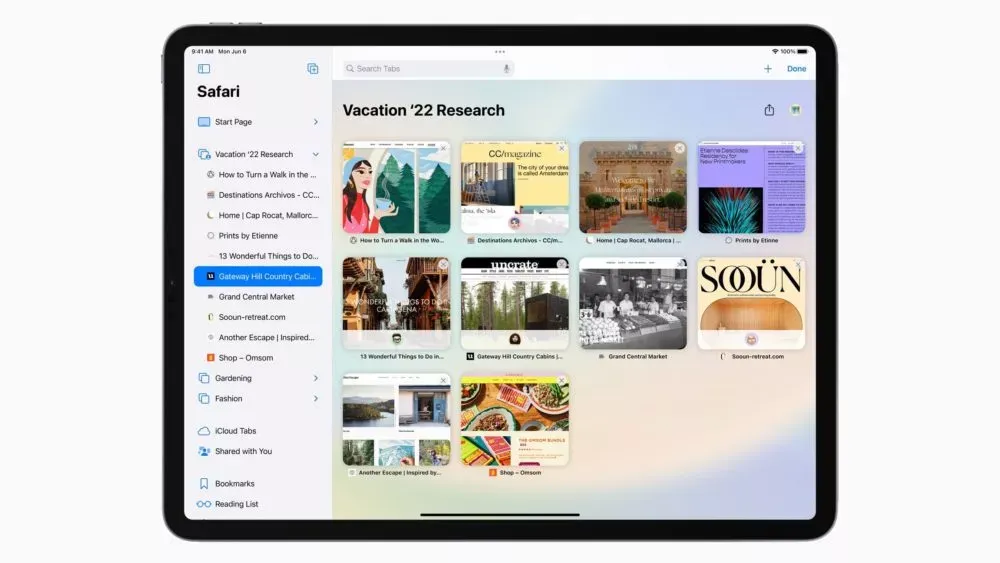The width and height of the screenshot is (1000, 563).
Task: Open iCloud Tabs in sidebar
Action: click(235, 431)
